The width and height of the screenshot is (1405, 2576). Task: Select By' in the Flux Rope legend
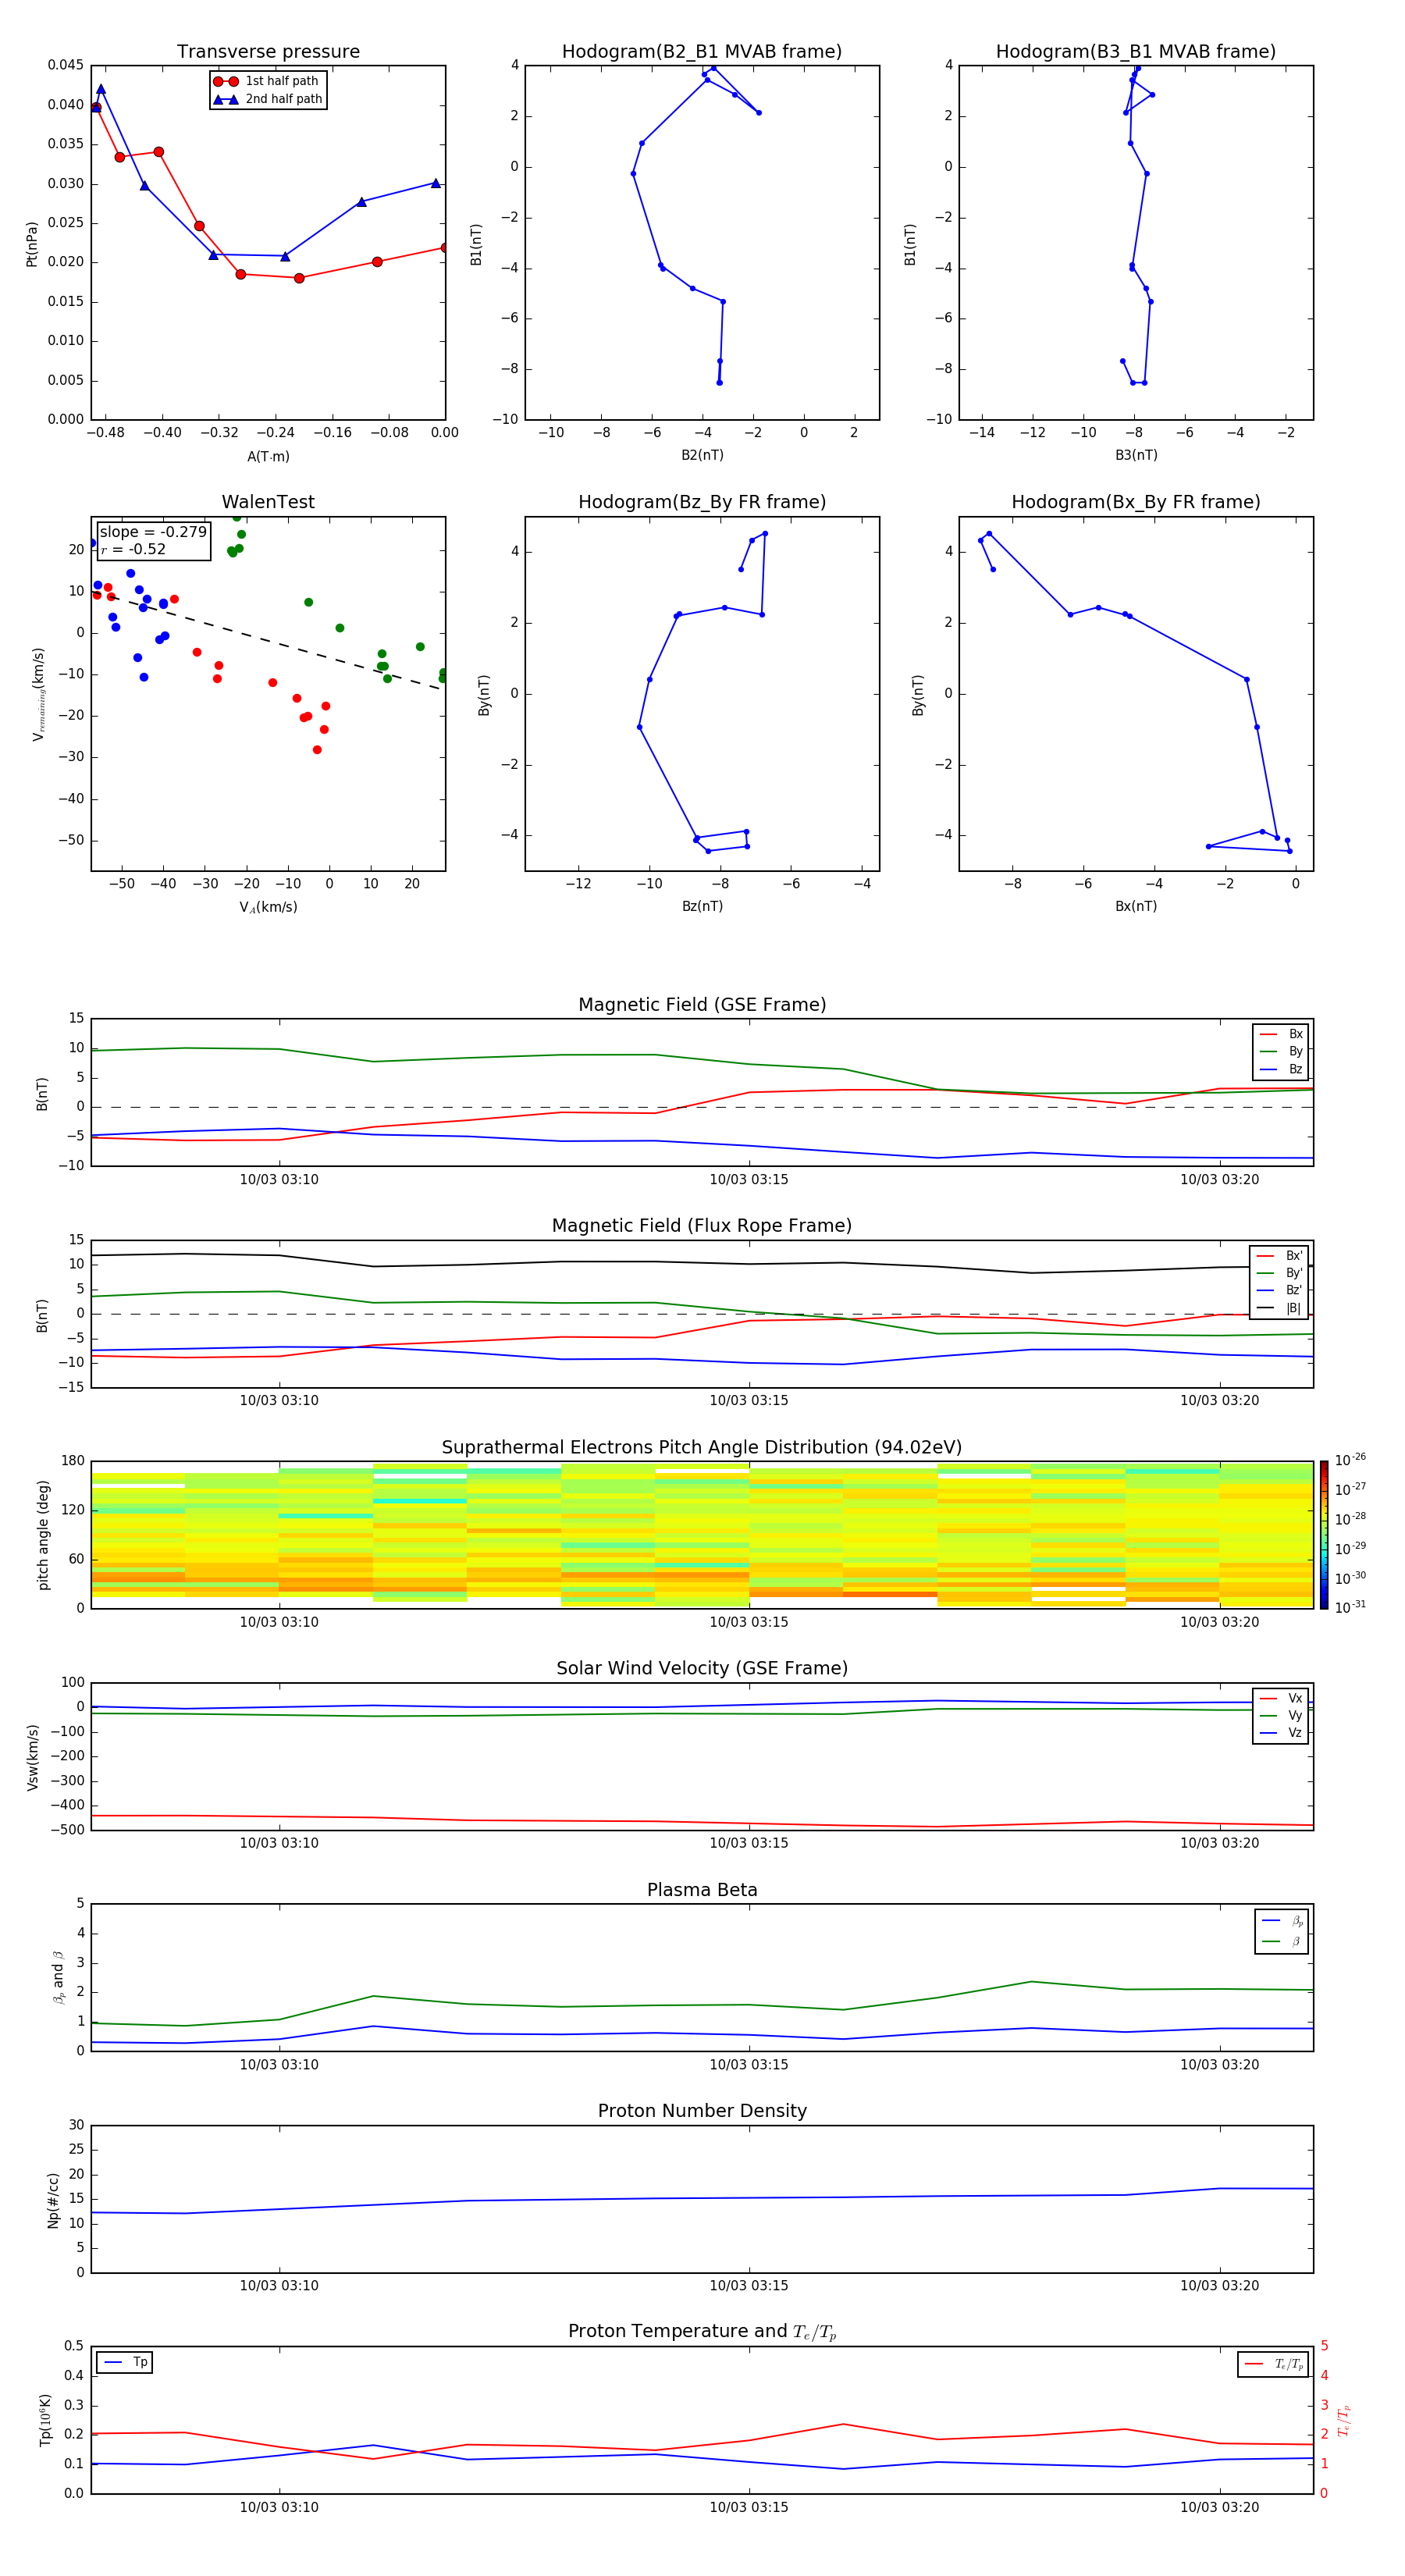[x=1279, y=1273]
